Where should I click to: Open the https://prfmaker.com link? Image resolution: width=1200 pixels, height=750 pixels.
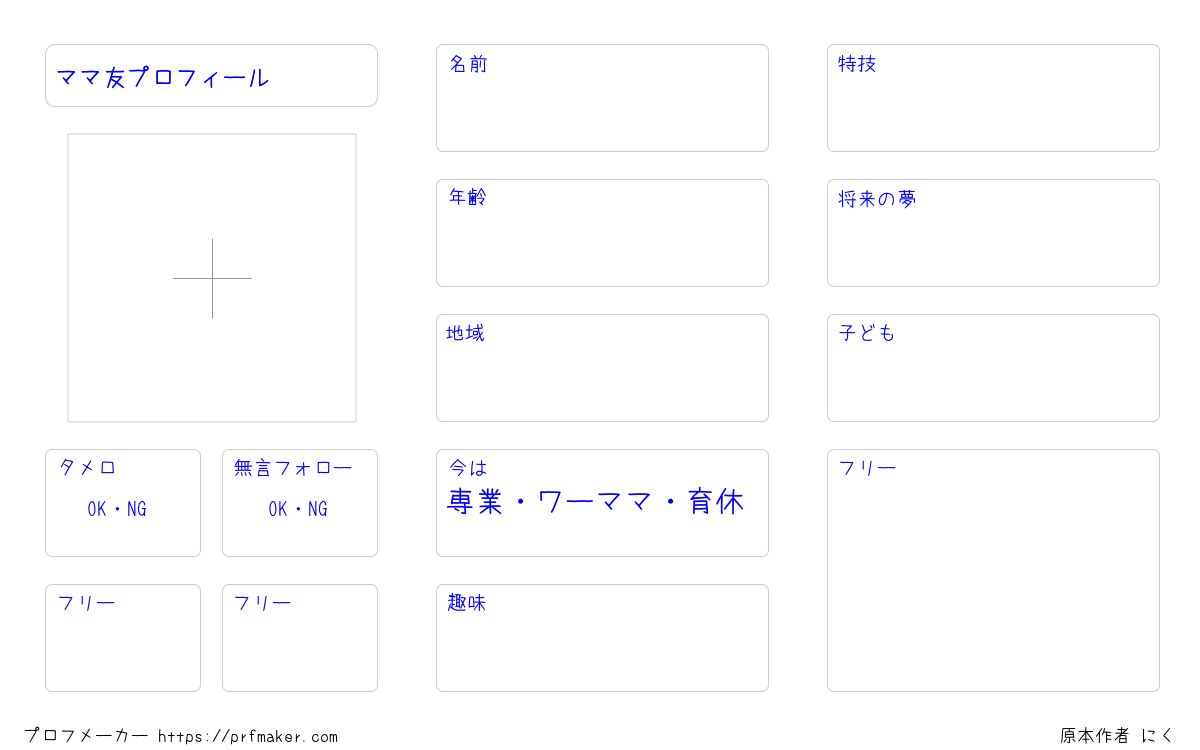point(248,737)
